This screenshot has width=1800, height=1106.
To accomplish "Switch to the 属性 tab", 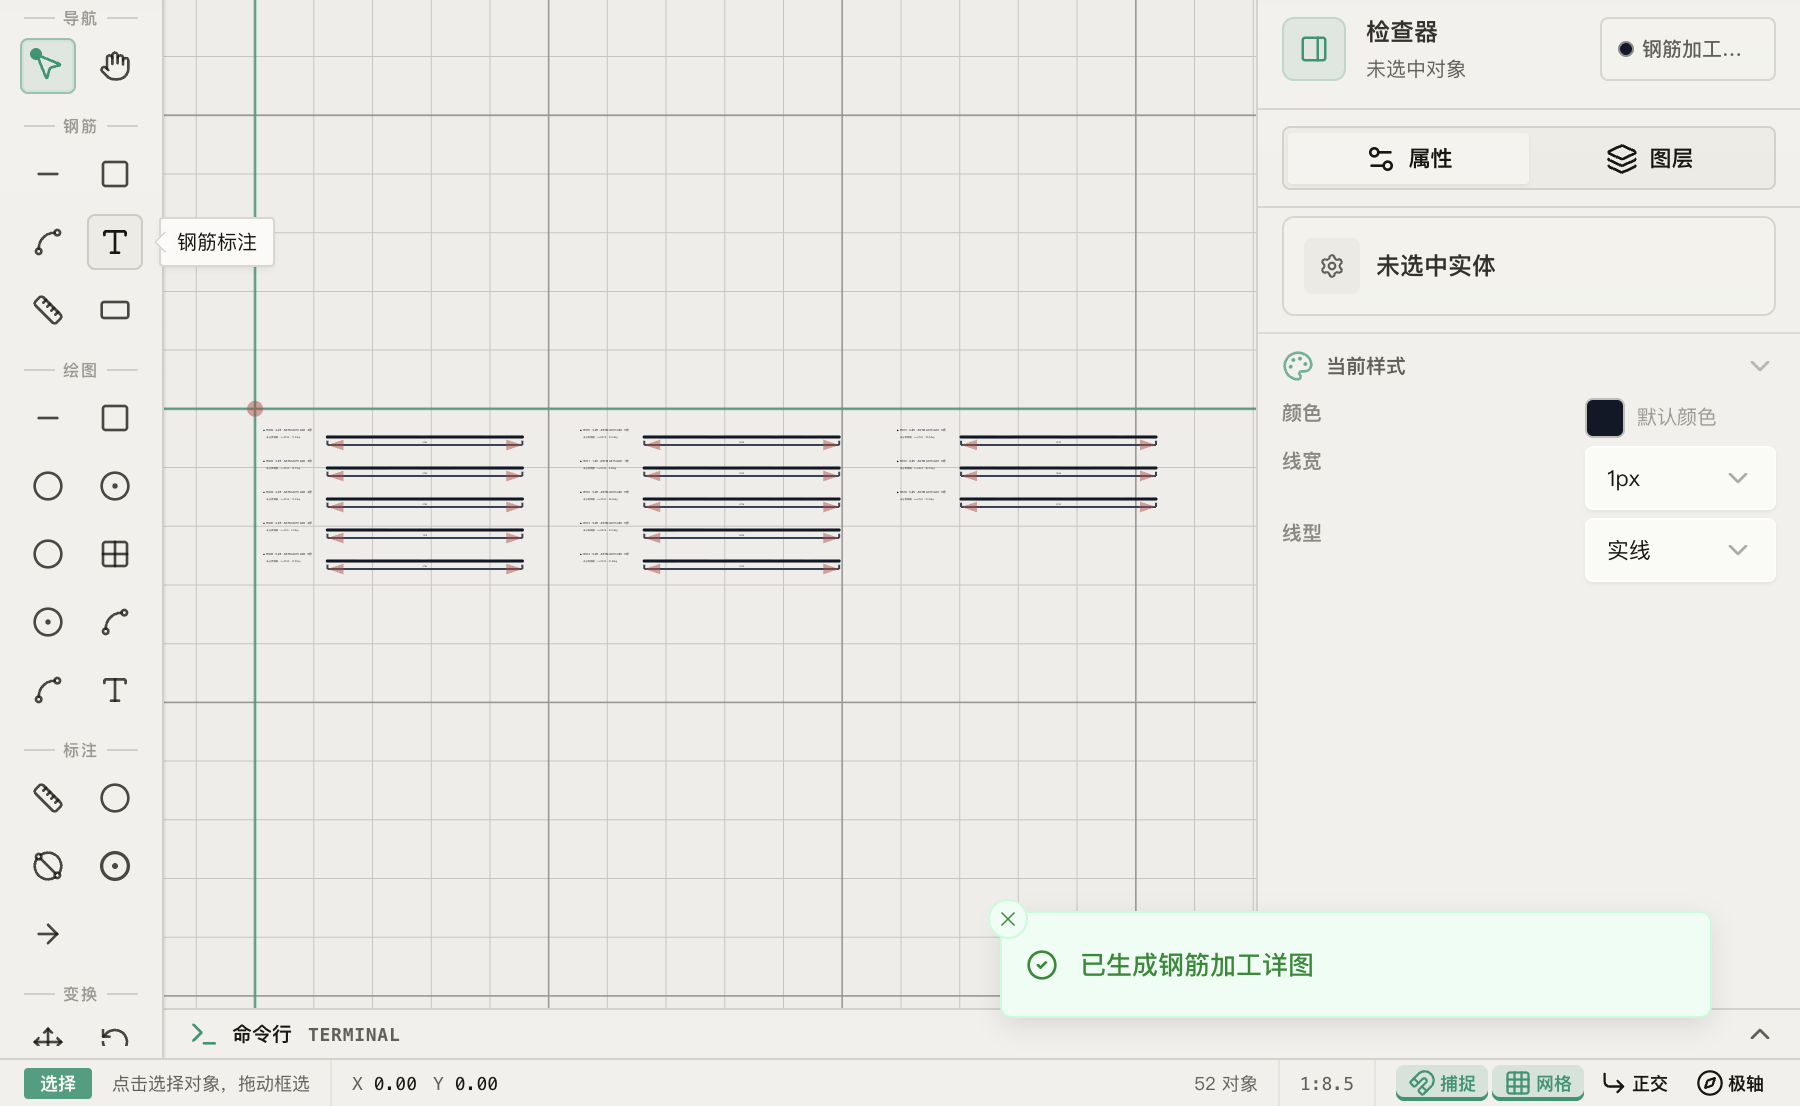I will tap(1408, 158).
